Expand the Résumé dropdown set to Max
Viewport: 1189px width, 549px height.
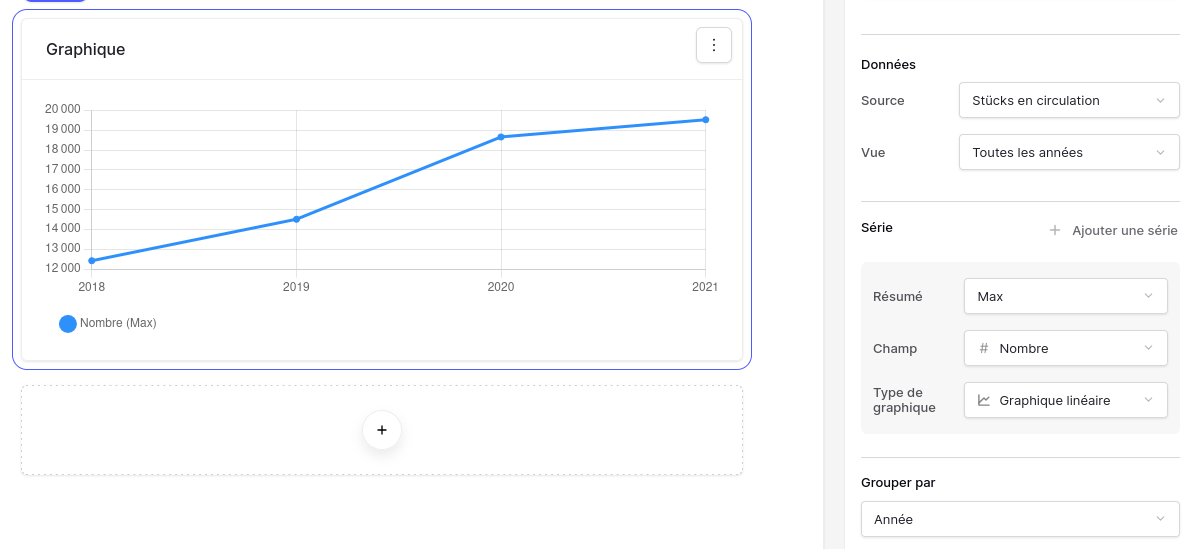pos(1065,296)
